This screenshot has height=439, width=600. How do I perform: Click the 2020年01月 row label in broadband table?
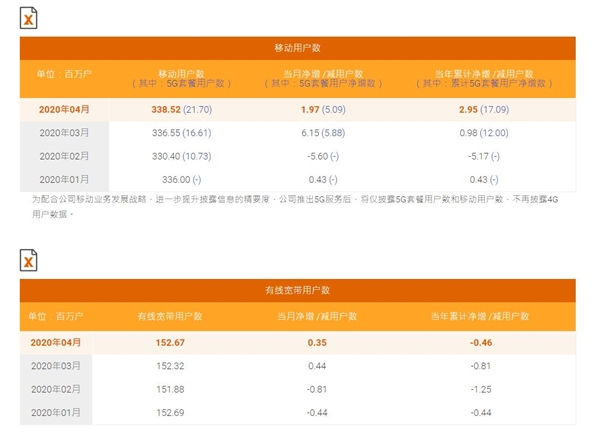[56, 413]
